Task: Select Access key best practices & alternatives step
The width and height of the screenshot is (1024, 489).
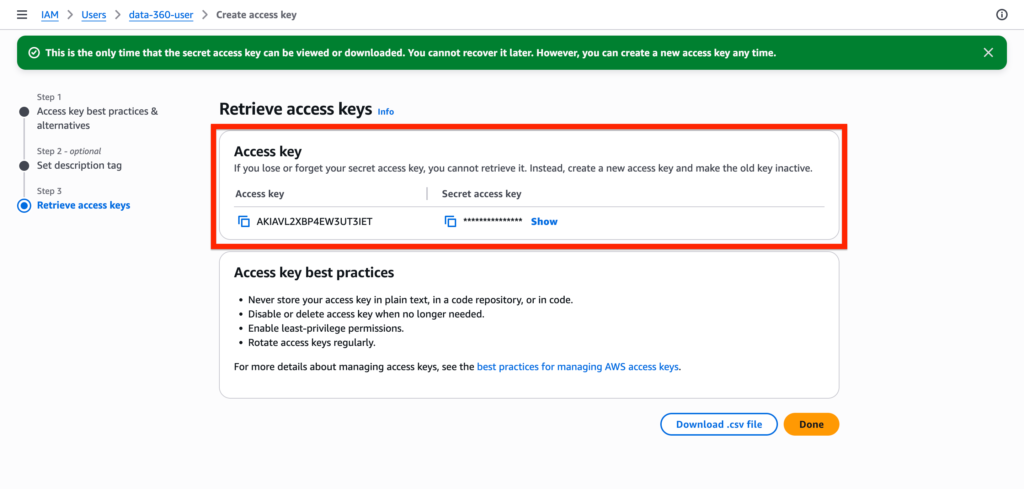Action: pos(97,118)
